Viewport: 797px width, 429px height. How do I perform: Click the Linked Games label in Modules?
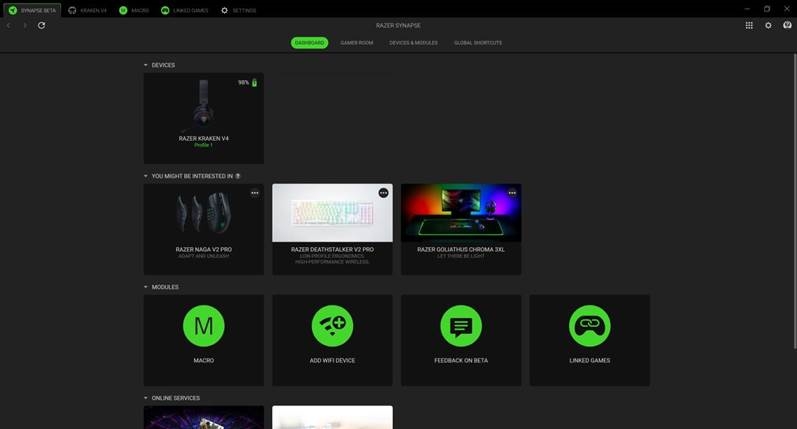[x=589, y=360]
